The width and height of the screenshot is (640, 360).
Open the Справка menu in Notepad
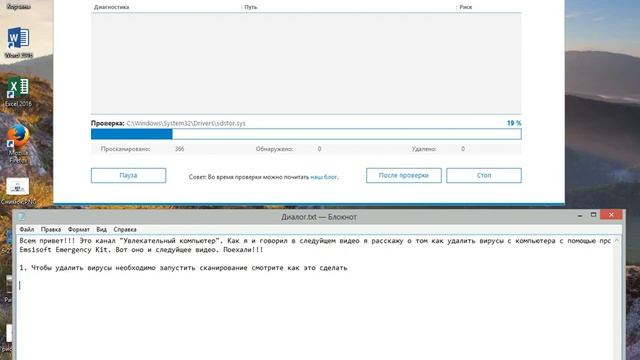125,229
